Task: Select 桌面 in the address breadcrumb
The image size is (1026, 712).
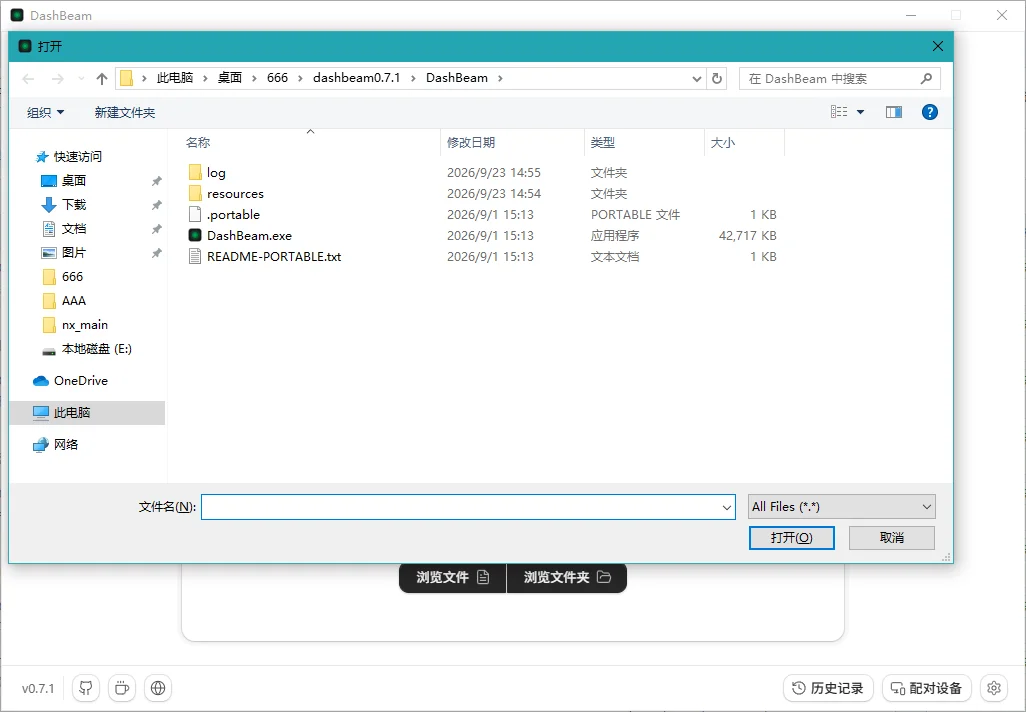Action: [x=230, y=78]
